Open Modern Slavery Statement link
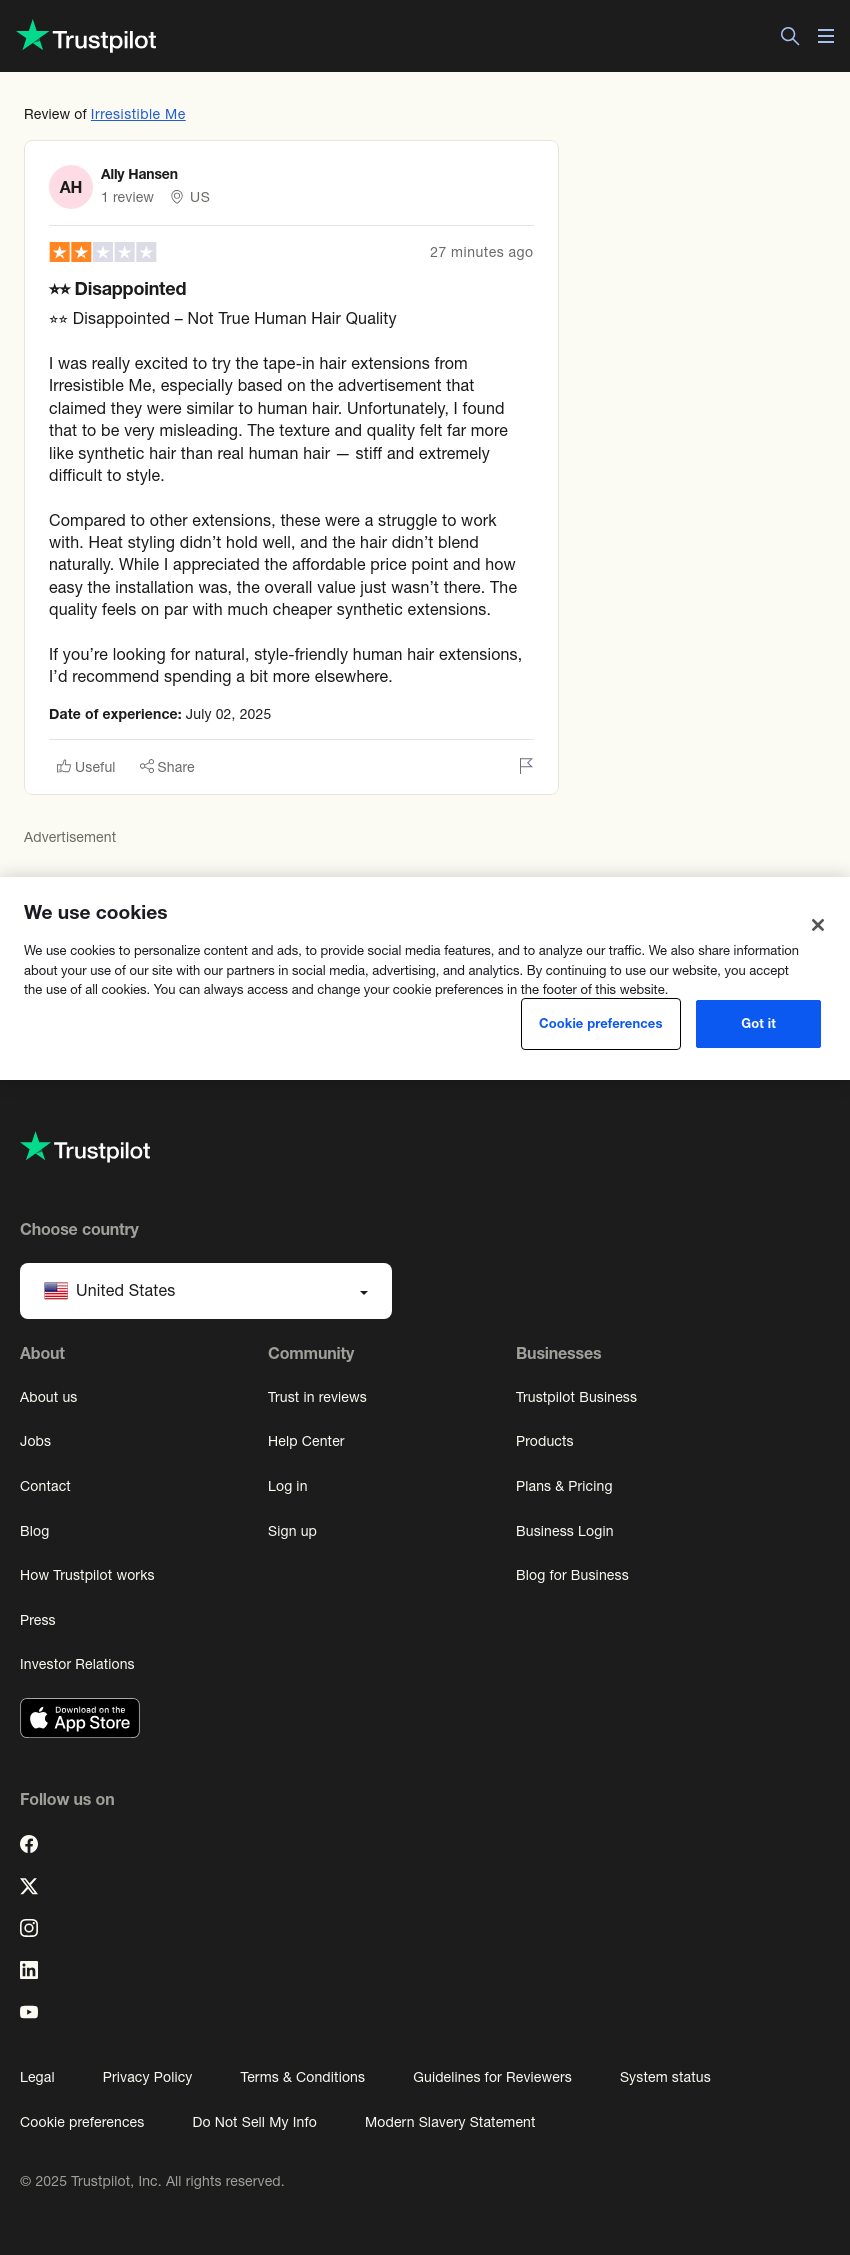 click(x=450, y=2122)
